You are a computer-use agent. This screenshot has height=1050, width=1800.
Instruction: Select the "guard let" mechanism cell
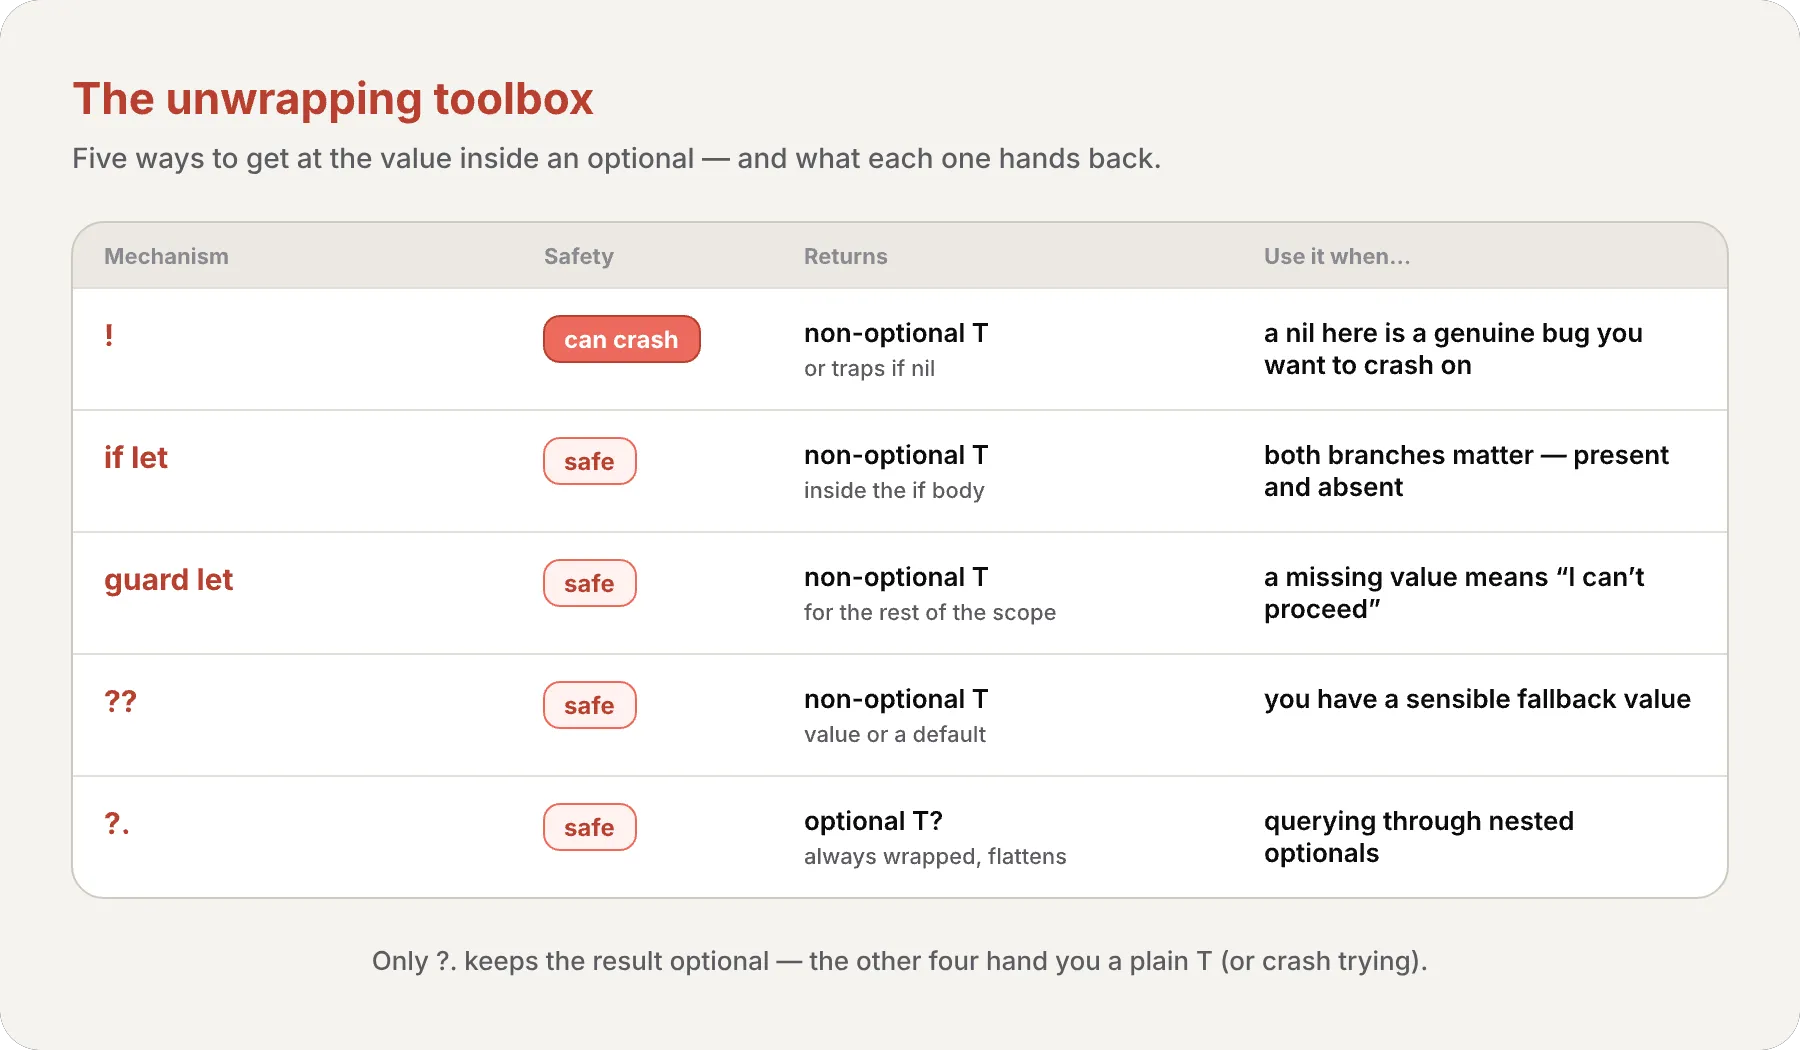coord(168,580)
